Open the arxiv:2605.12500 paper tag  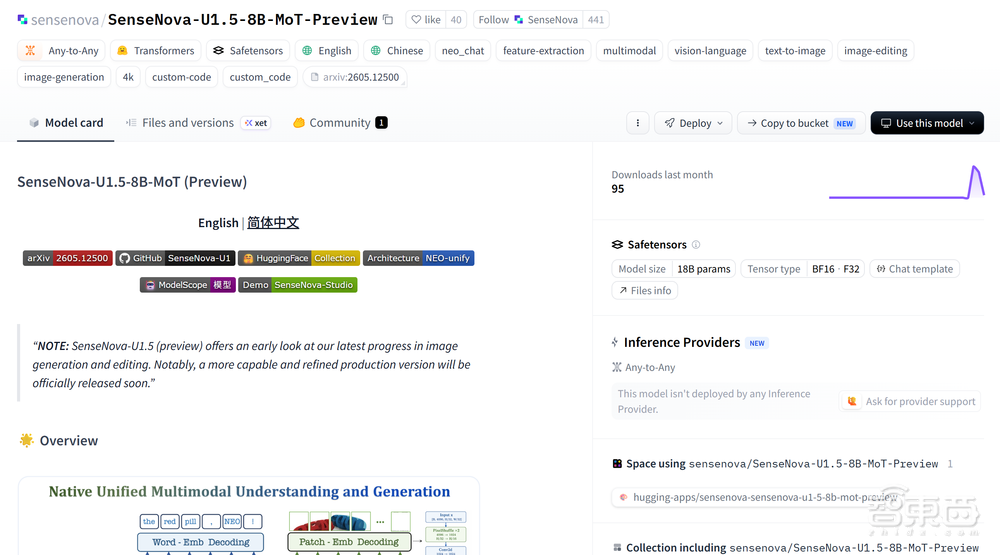pyautogui.click(x=355, y=77)
